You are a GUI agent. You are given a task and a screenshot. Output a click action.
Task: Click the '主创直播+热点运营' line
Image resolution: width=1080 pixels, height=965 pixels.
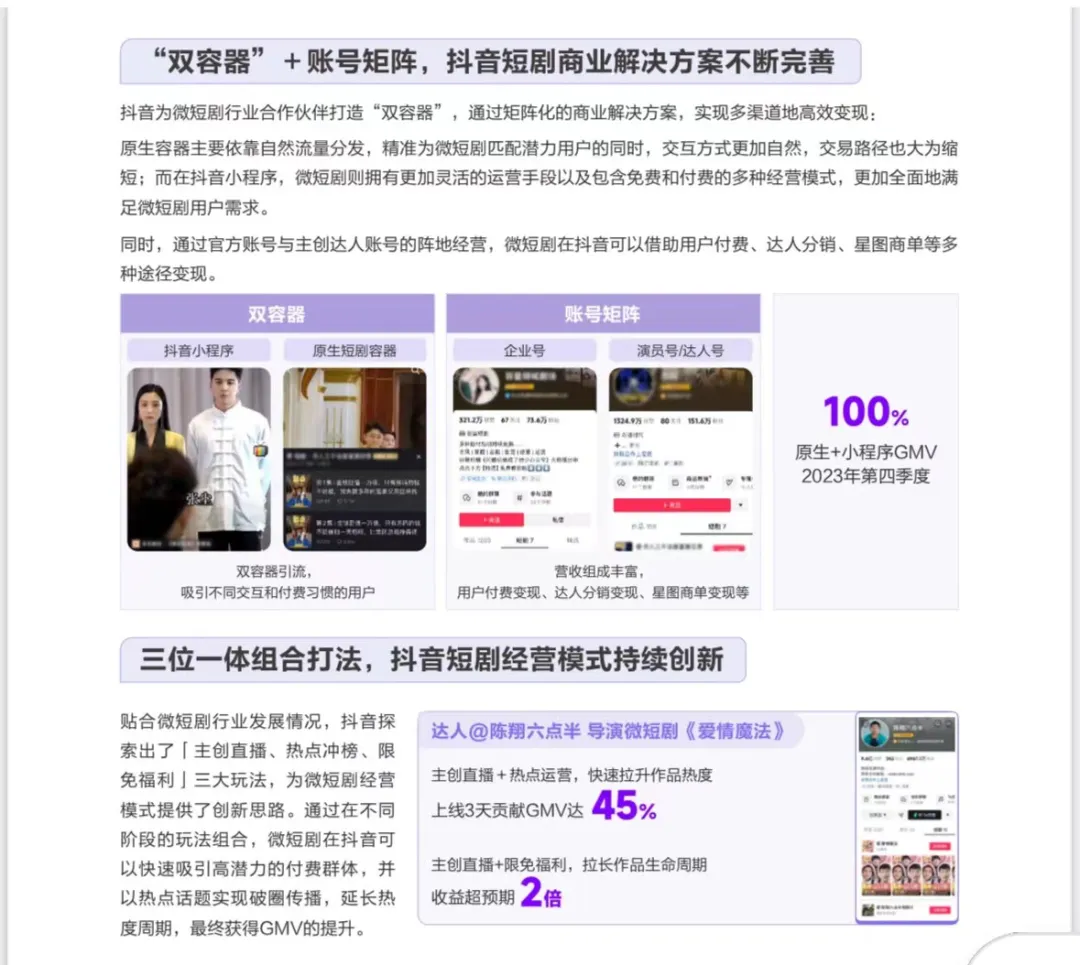pyautogui.click(x=572, y=775)
